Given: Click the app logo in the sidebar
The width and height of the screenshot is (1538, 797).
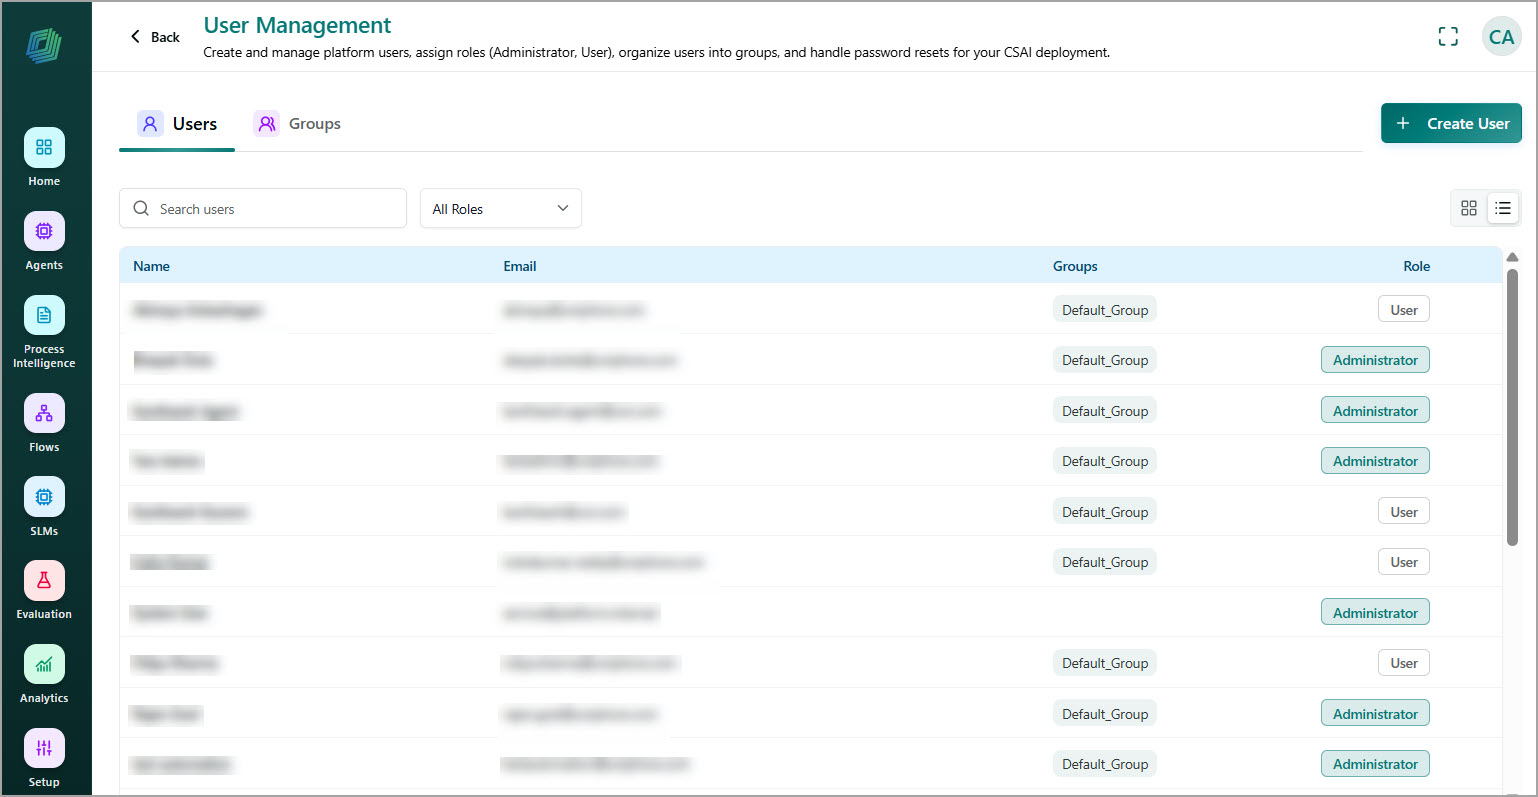Looking at the screenshot, I should (x=44, y=45).
